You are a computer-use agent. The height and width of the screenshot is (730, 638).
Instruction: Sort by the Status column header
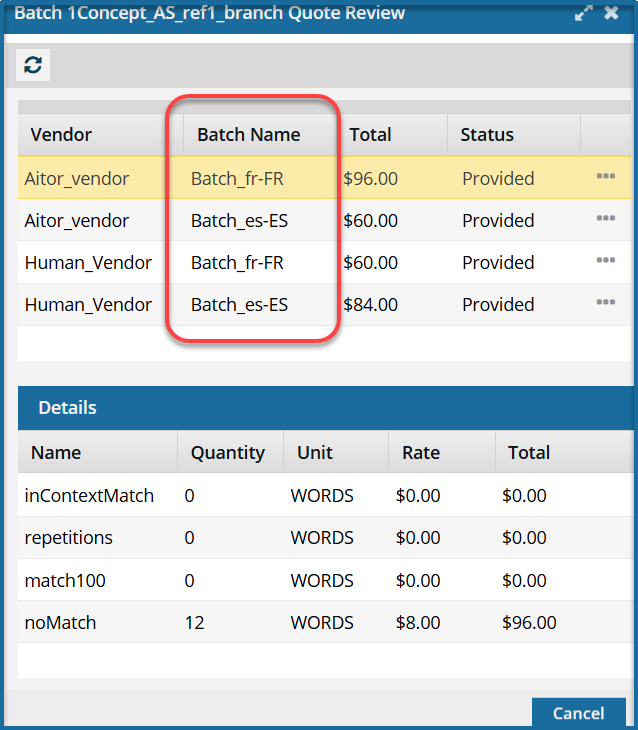point(487,134)
